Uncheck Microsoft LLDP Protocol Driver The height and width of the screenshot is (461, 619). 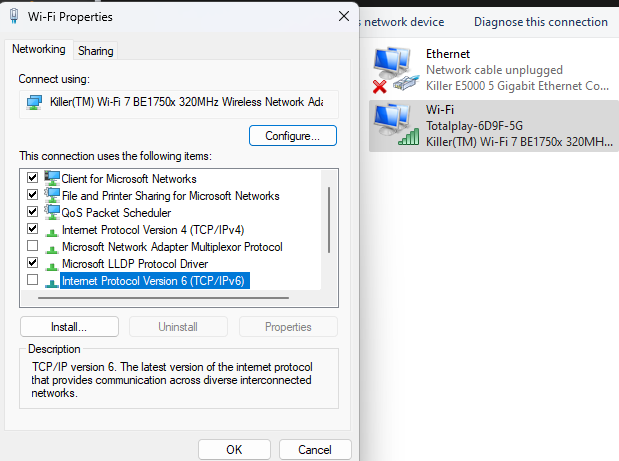coord(32,262)
